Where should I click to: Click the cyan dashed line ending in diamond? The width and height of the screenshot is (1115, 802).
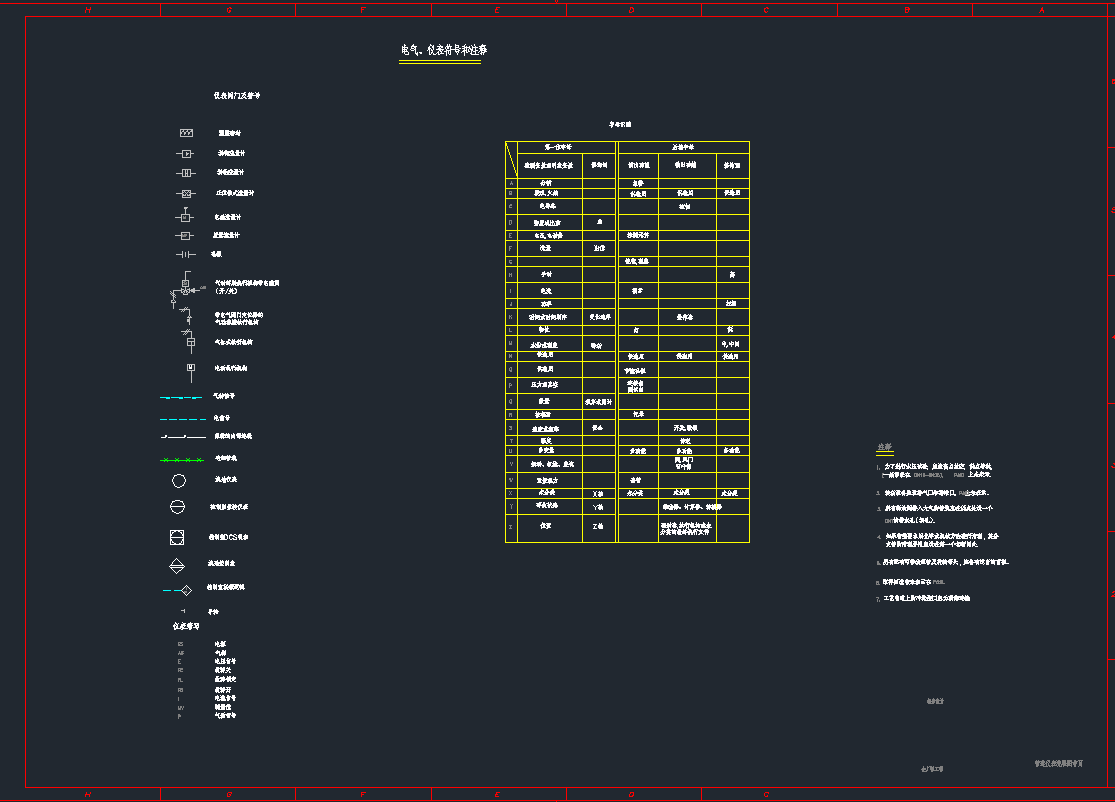[177, 590]
